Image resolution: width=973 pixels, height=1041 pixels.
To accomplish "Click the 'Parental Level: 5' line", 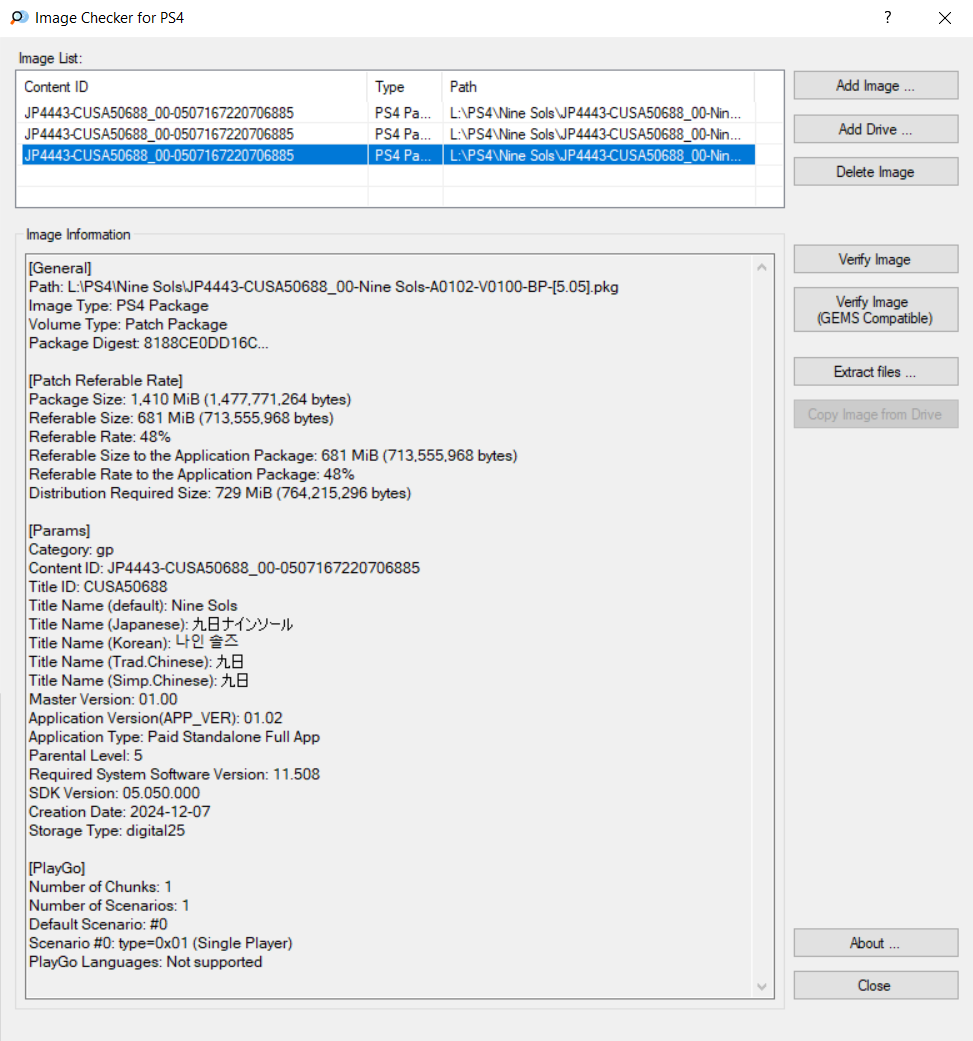I will pyautogui.click(x=85, y=756).
